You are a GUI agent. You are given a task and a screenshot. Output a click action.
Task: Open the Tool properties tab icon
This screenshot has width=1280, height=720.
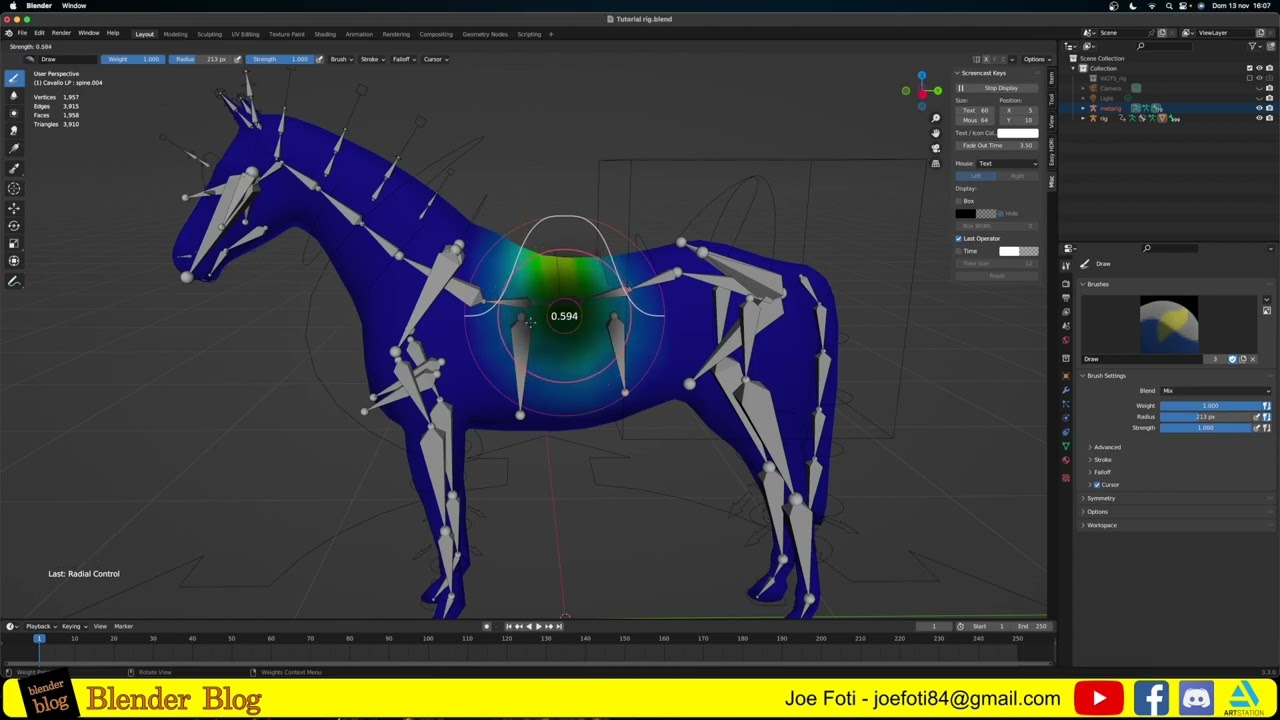coord(1066,265)
